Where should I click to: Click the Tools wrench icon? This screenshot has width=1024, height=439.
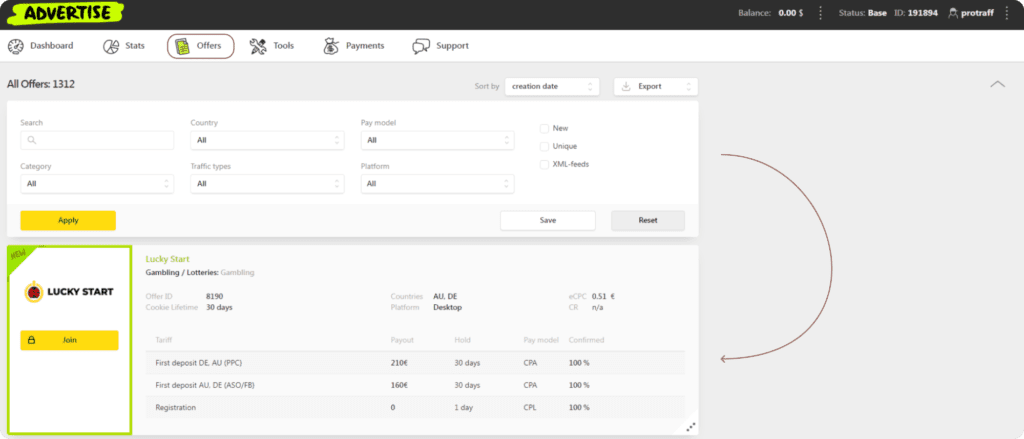pyautogui.click(x=258, y=46)
